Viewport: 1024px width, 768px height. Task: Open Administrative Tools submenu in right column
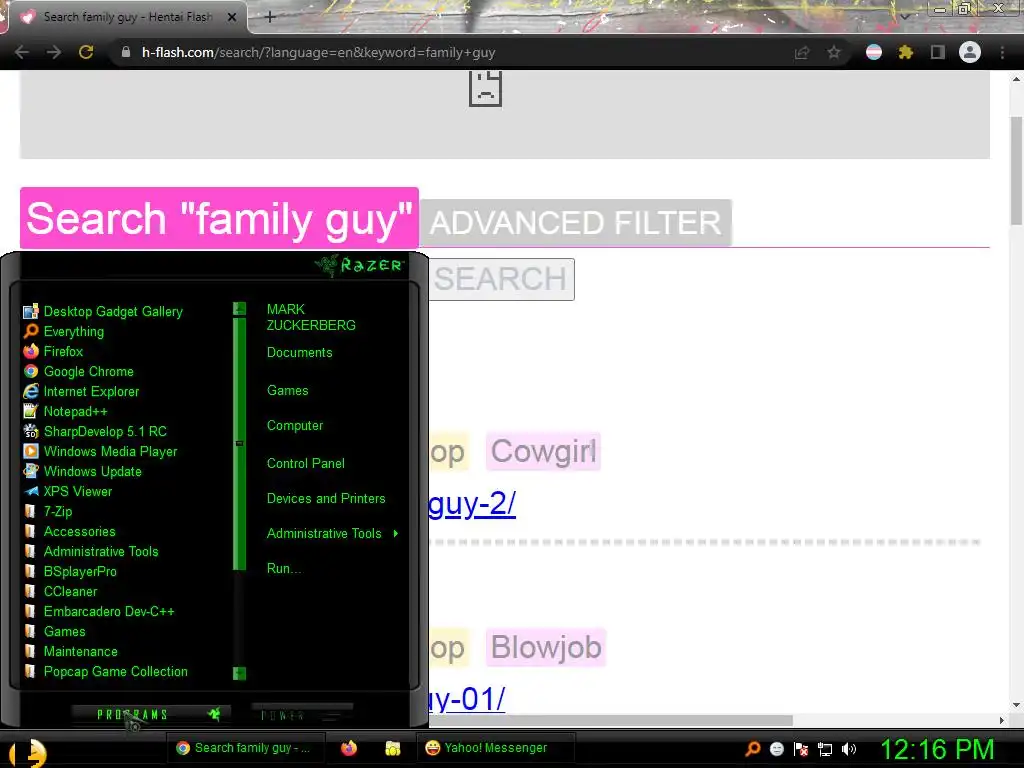[x=332, y=534]
